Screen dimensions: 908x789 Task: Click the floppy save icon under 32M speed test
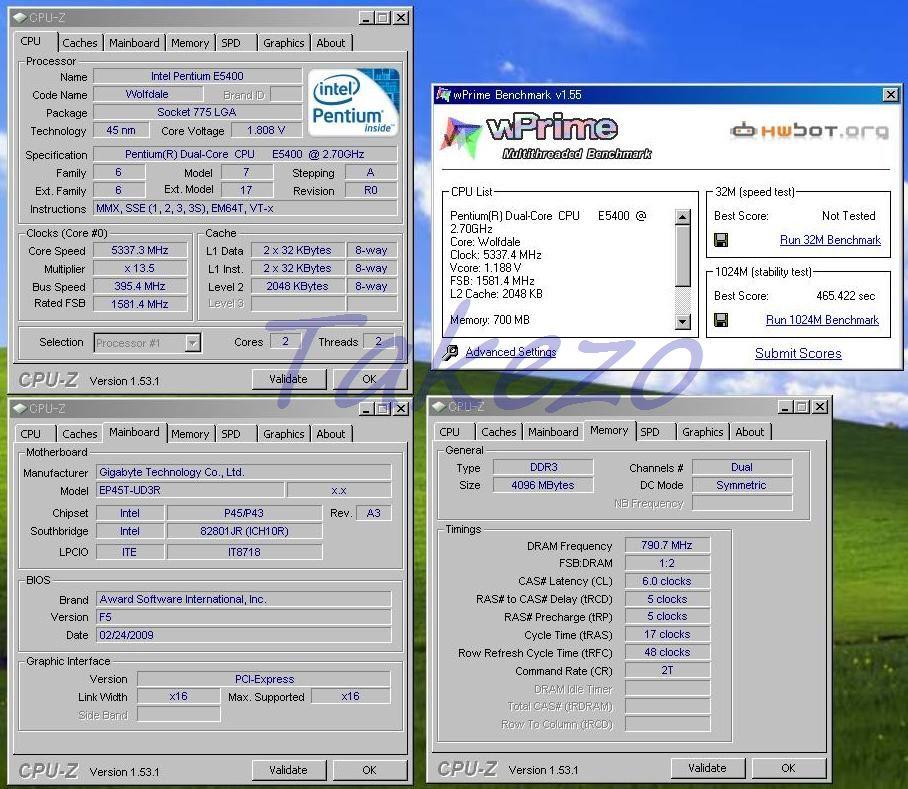click(x=721, y=240)
